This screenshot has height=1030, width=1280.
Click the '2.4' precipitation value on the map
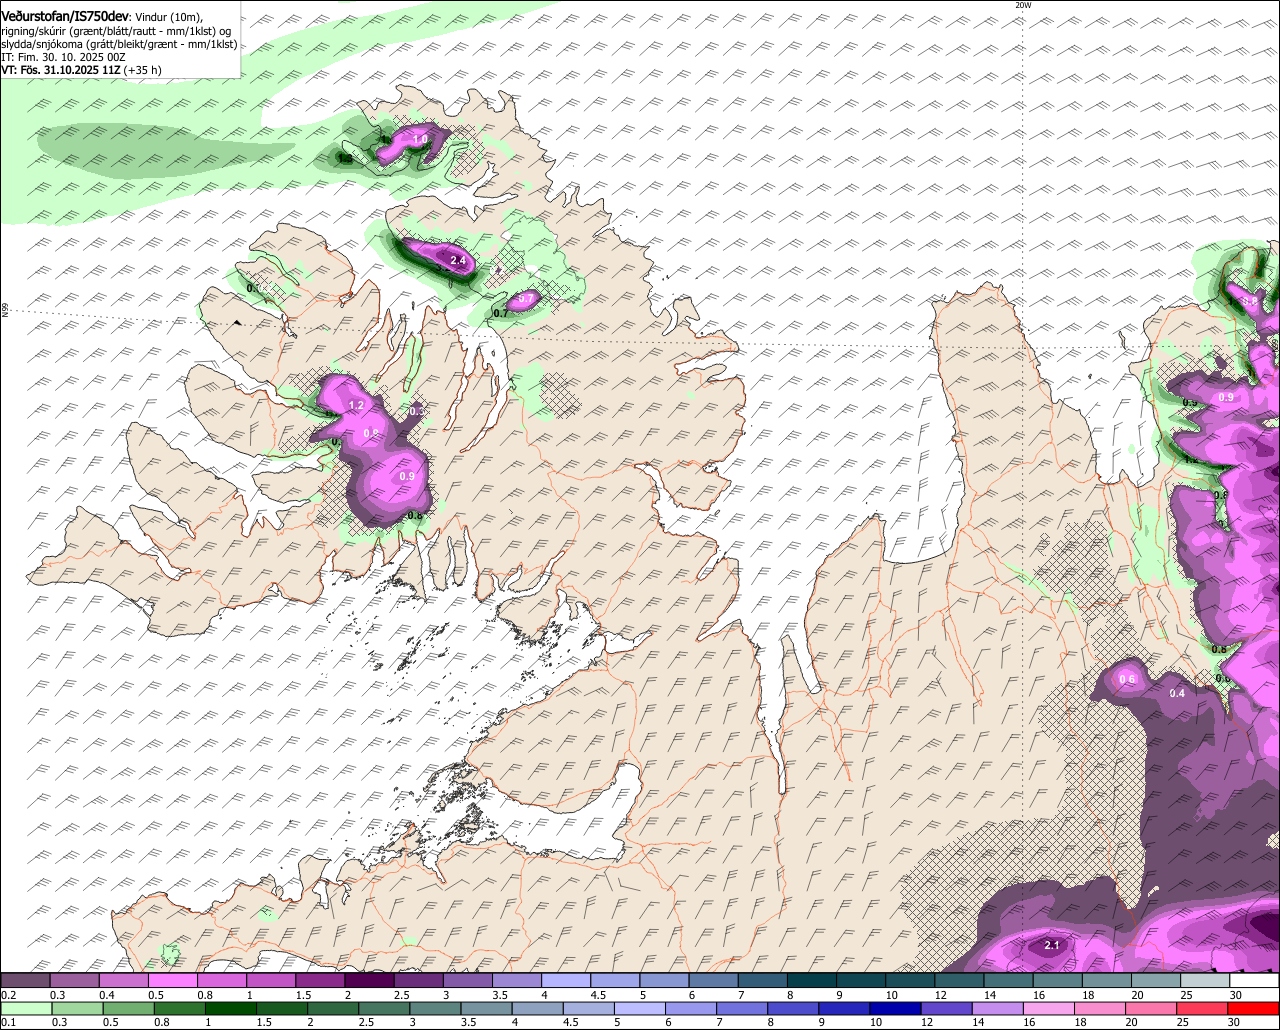[x=458, y=260]
